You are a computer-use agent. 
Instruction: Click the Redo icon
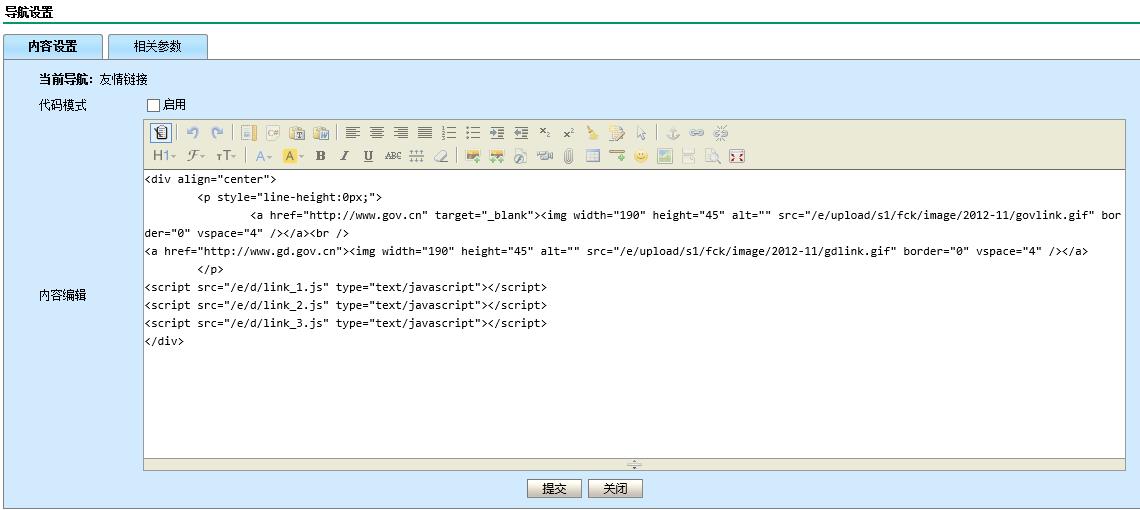[217, 132]
